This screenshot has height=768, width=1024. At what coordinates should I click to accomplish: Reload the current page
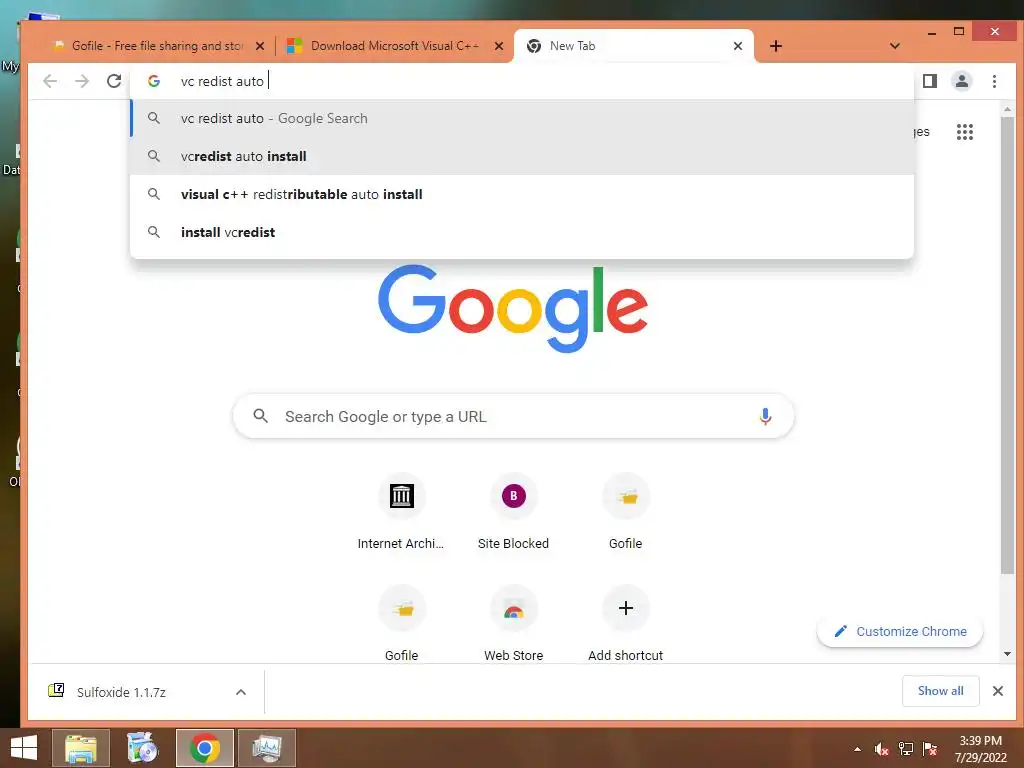pyautogui.click(x=114, y=81)
